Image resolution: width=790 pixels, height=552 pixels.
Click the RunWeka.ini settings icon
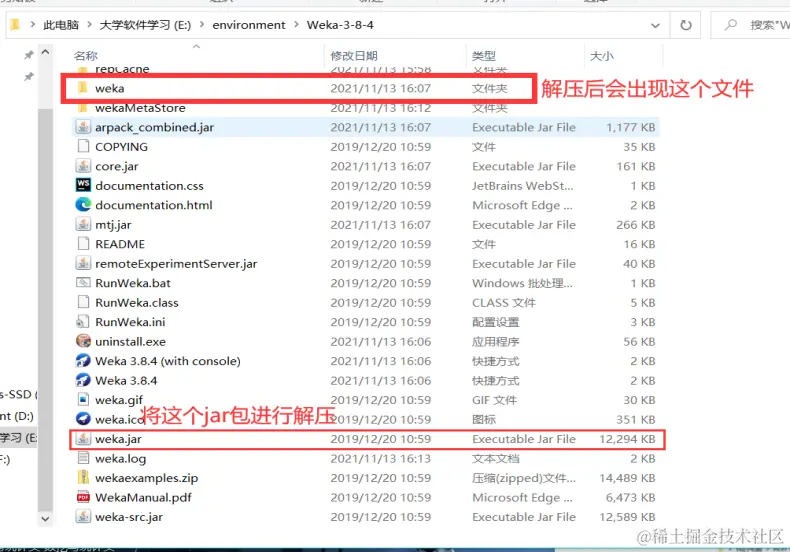point(83,322)
